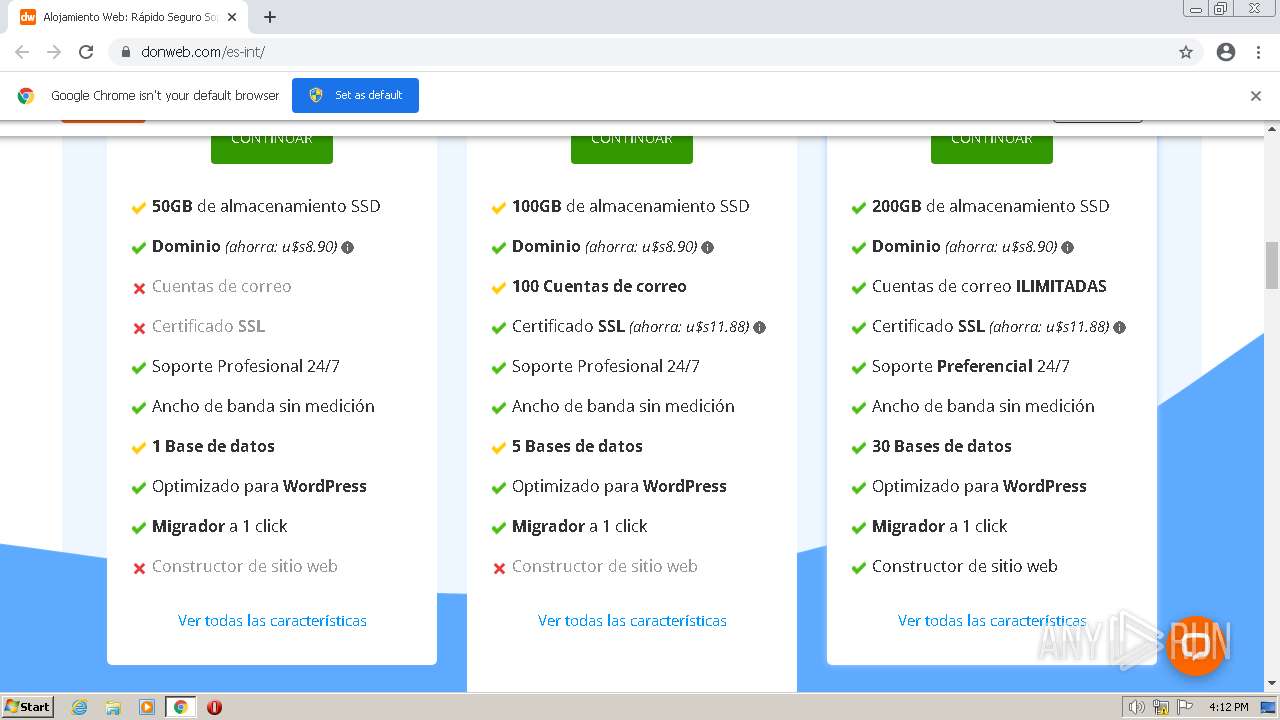Click the text 200GB de almacenamiento SSD

[x=990, y=206]
